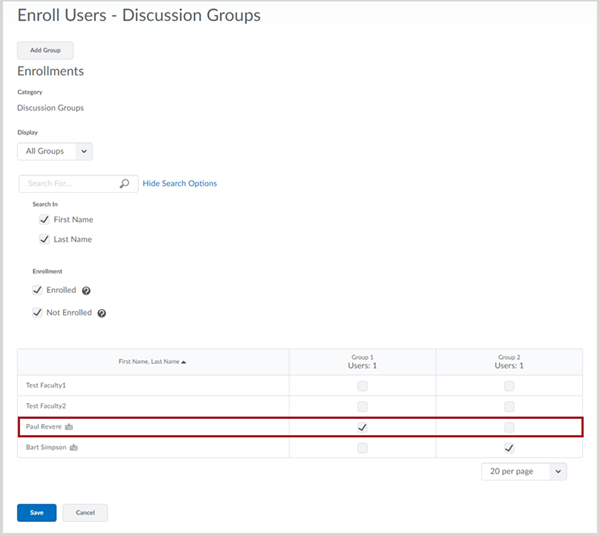Image resolution: width=600 pixels, height=536 pixels.
Task: Click the search magnifier icon
Action: [x=124, y=184]
